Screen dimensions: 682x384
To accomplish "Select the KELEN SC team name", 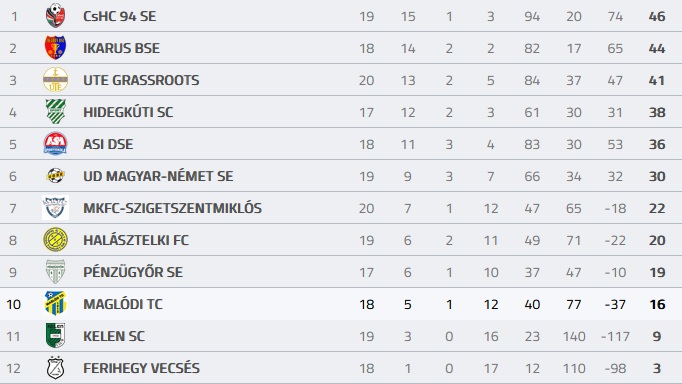I will point(114,336).
